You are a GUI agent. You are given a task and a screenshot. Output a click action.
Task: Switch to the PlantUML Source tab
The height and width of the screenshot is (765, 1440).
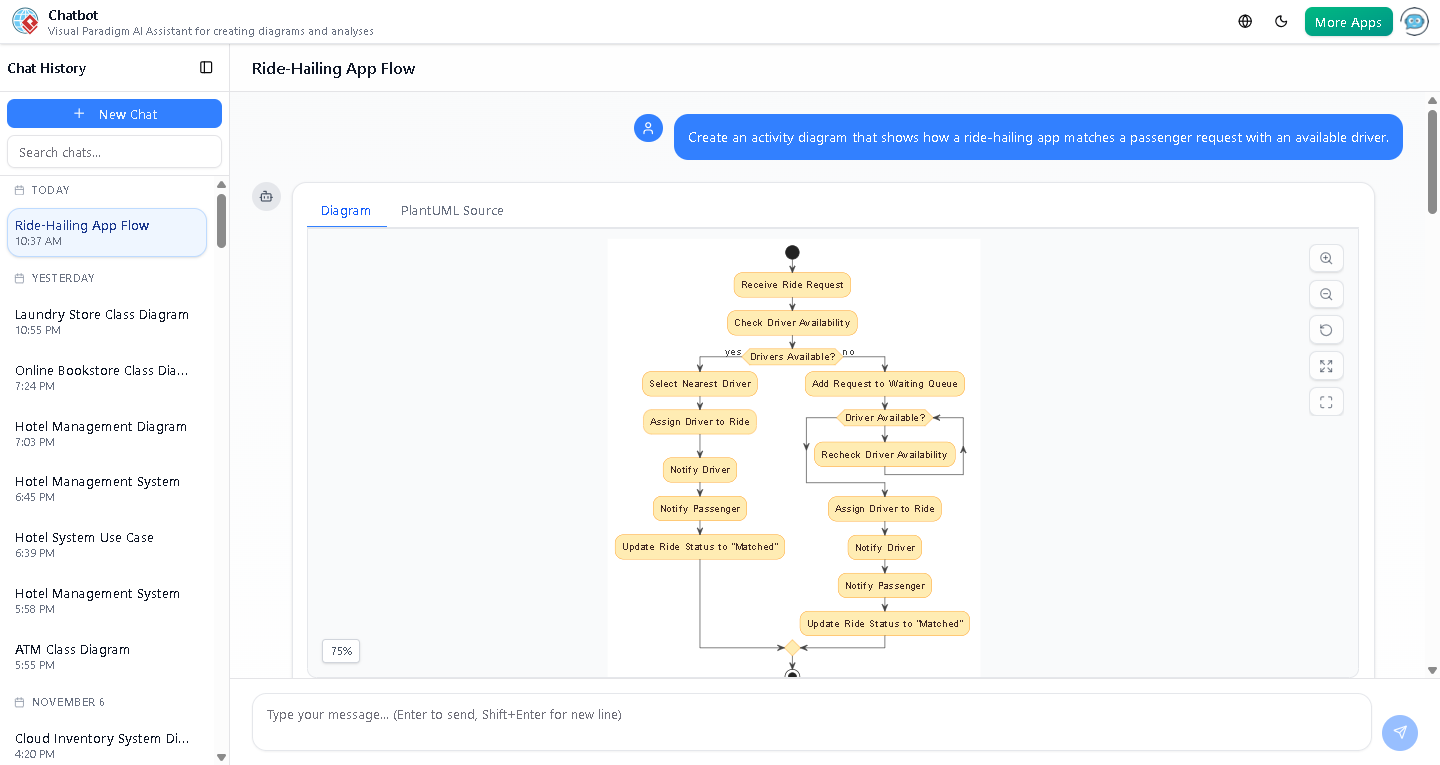click(452, 210)
